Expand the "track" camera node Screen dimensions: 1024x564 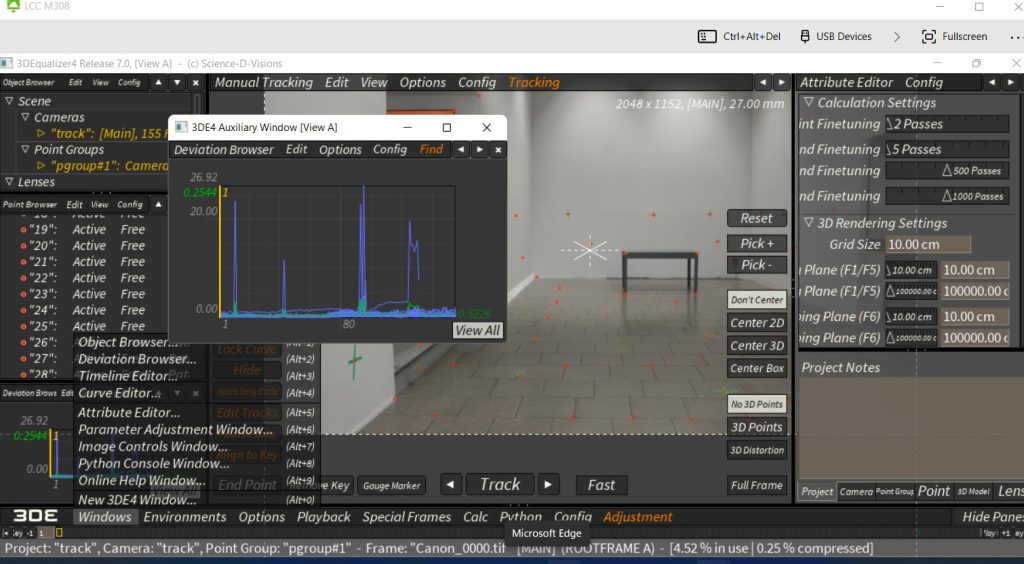41,133
